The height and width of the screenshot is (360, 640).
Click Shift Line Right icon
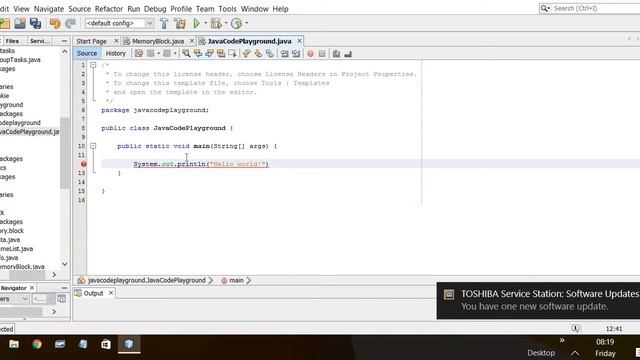[x=296, y=53]
